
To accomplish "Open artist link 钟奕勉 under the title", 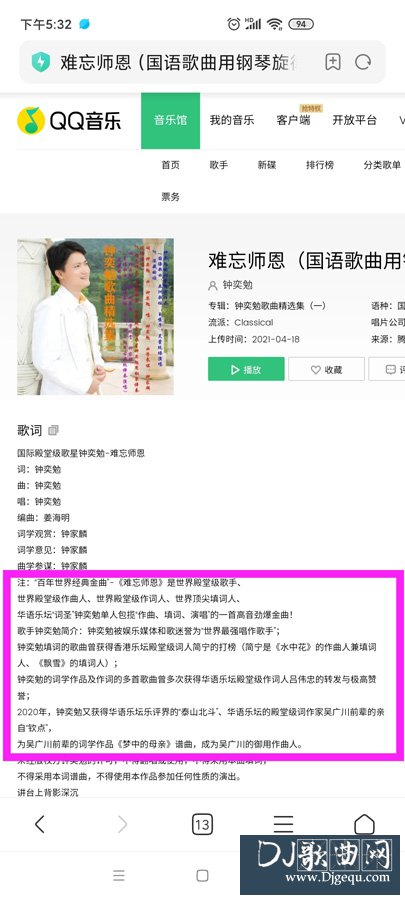I will click(237, 285).
